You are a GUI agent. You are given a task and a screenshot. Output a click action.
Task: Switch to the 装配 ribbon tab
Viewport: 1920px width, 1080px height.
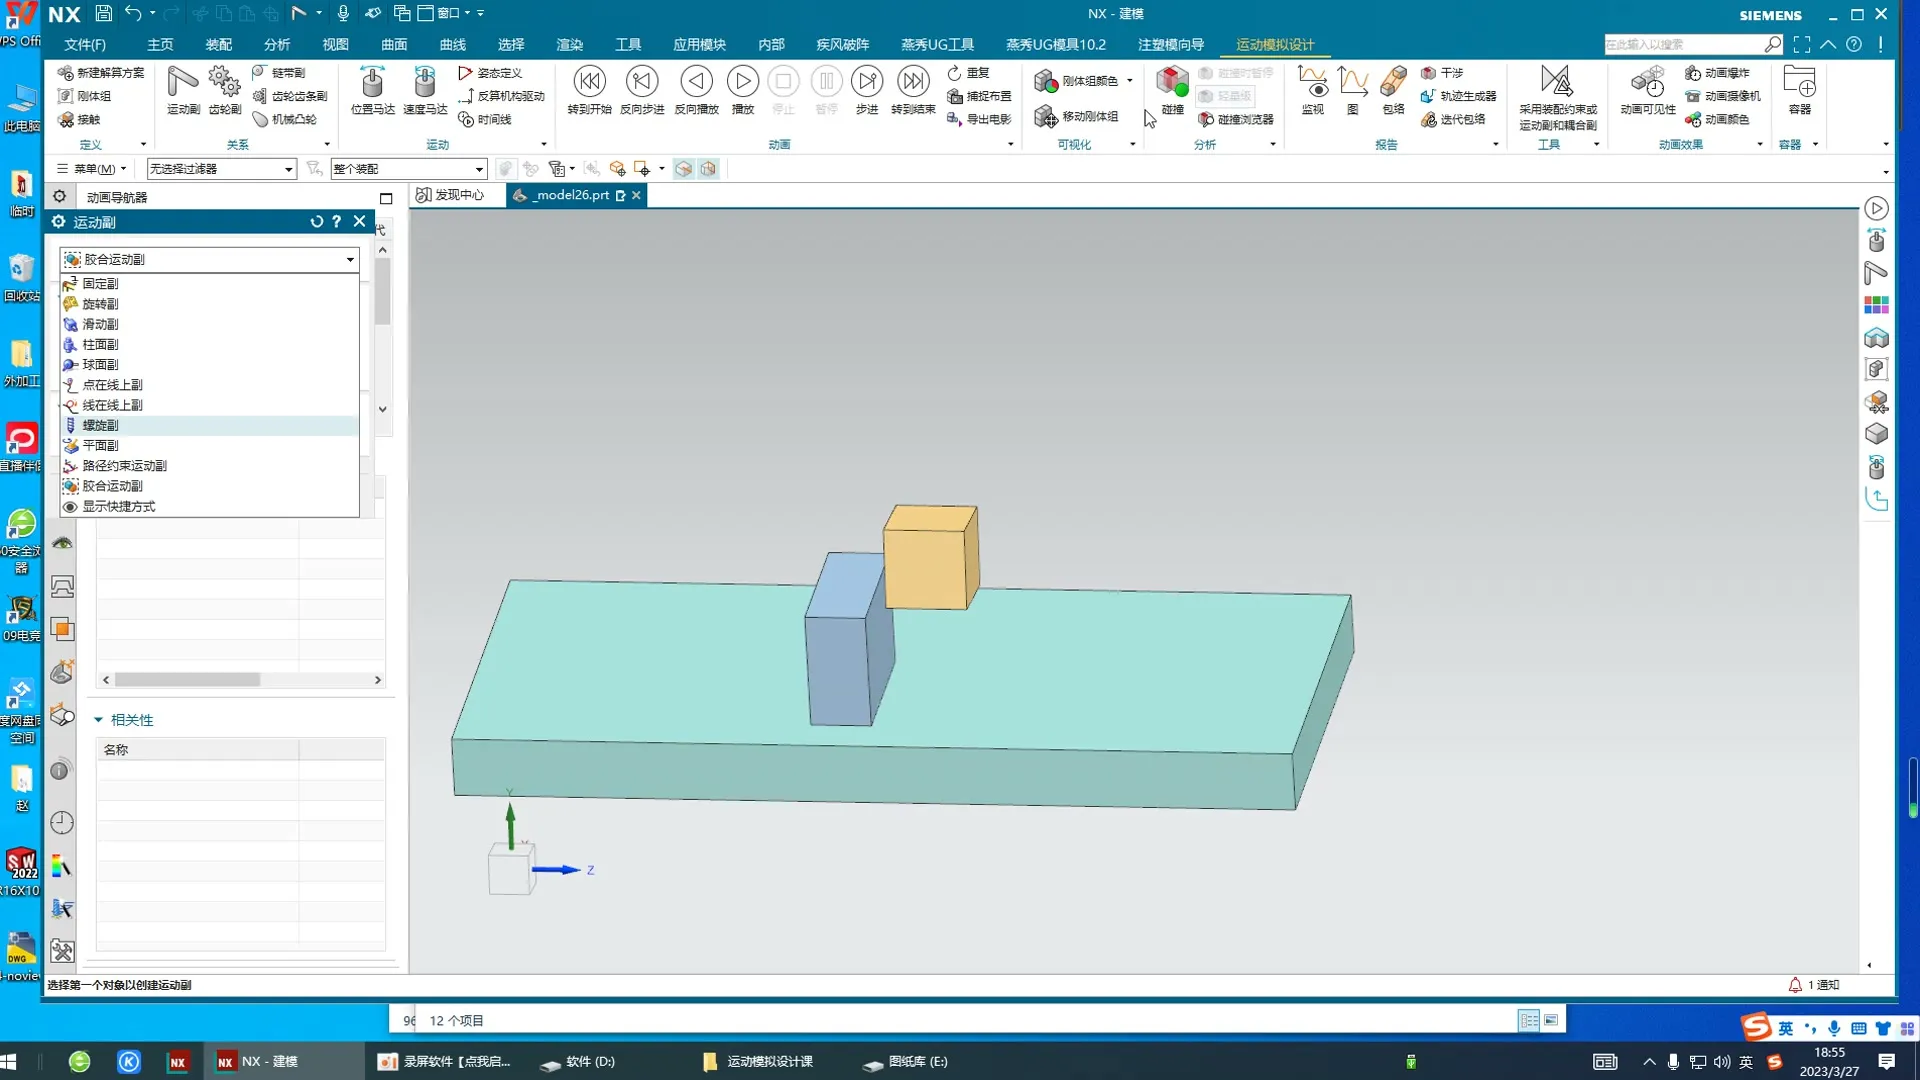click(218, 44)
